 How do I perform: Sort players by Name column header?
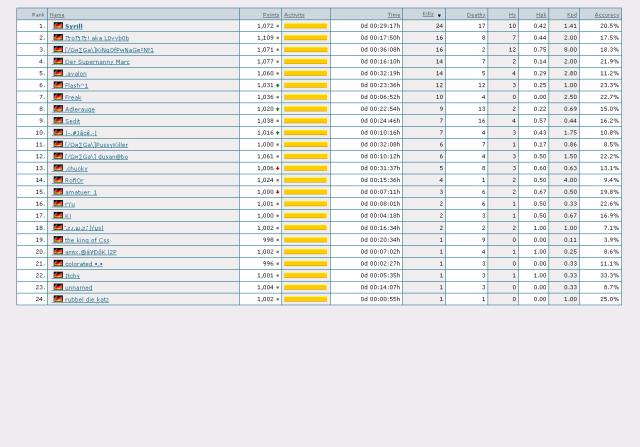tap(57, 15)
